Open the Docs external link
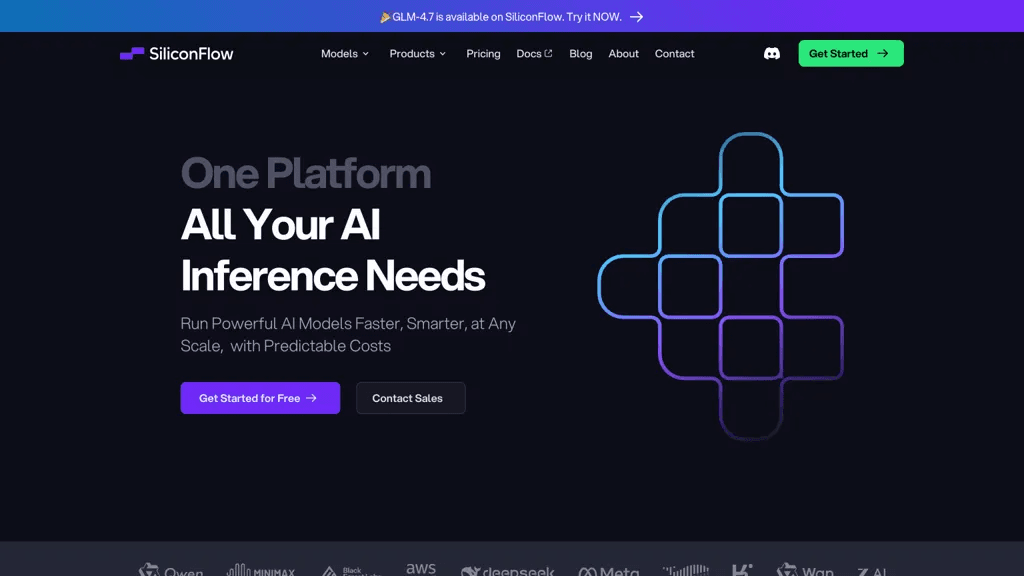The image size is (1024, 576). (x=534, y=54)
